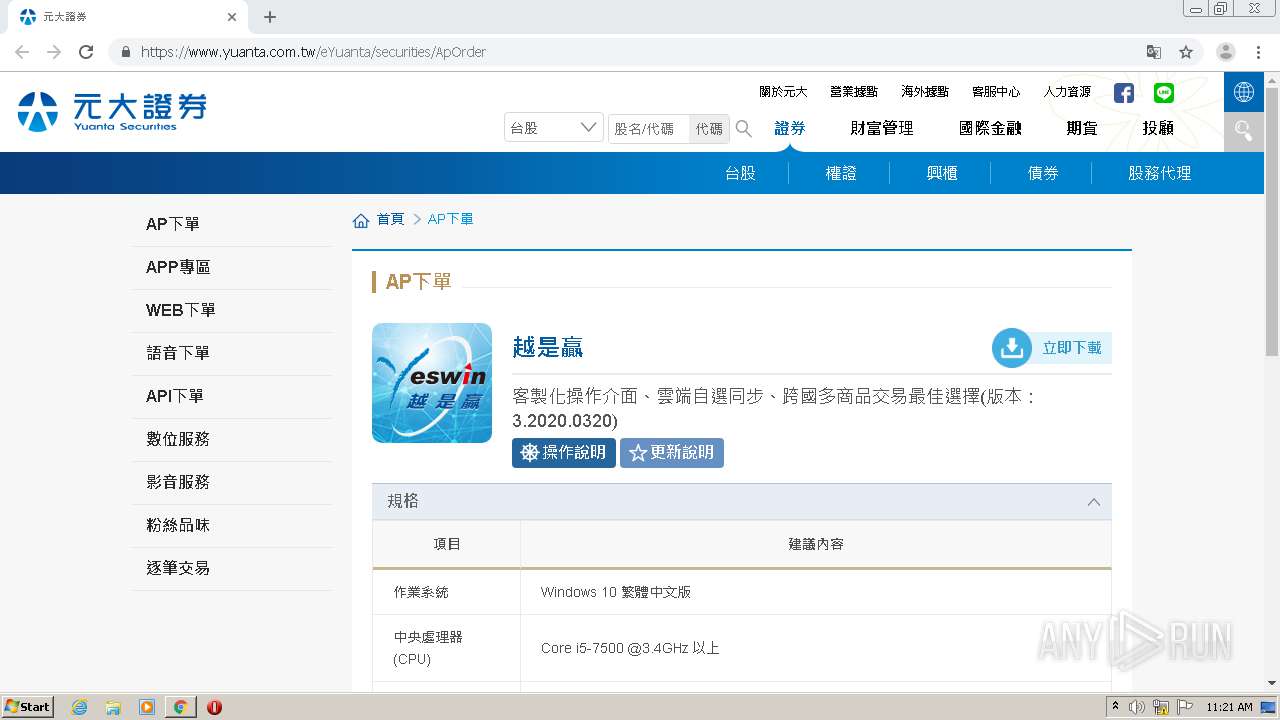The width and height of the screenshot is (1280, 720).
Task: Open file explorer from taskbar
Action: (113, 707)
